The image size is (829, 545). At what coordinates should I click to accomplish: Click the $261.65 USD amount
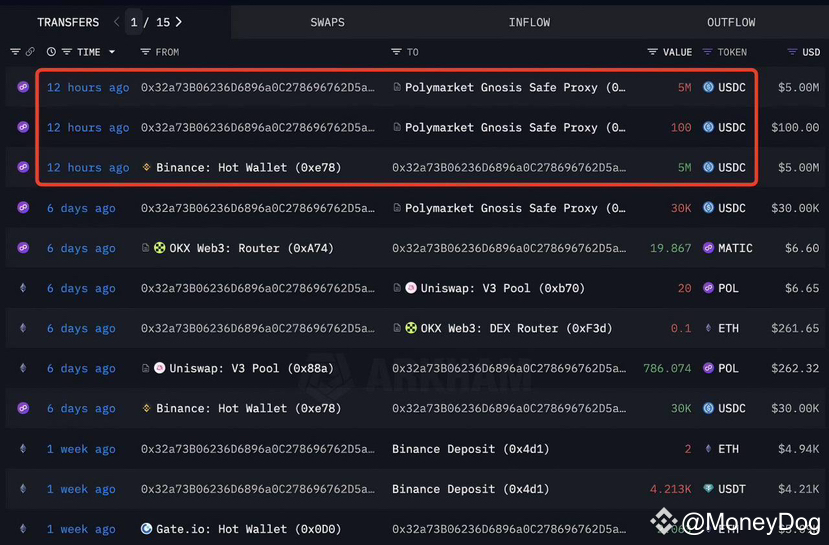point(795,328)
